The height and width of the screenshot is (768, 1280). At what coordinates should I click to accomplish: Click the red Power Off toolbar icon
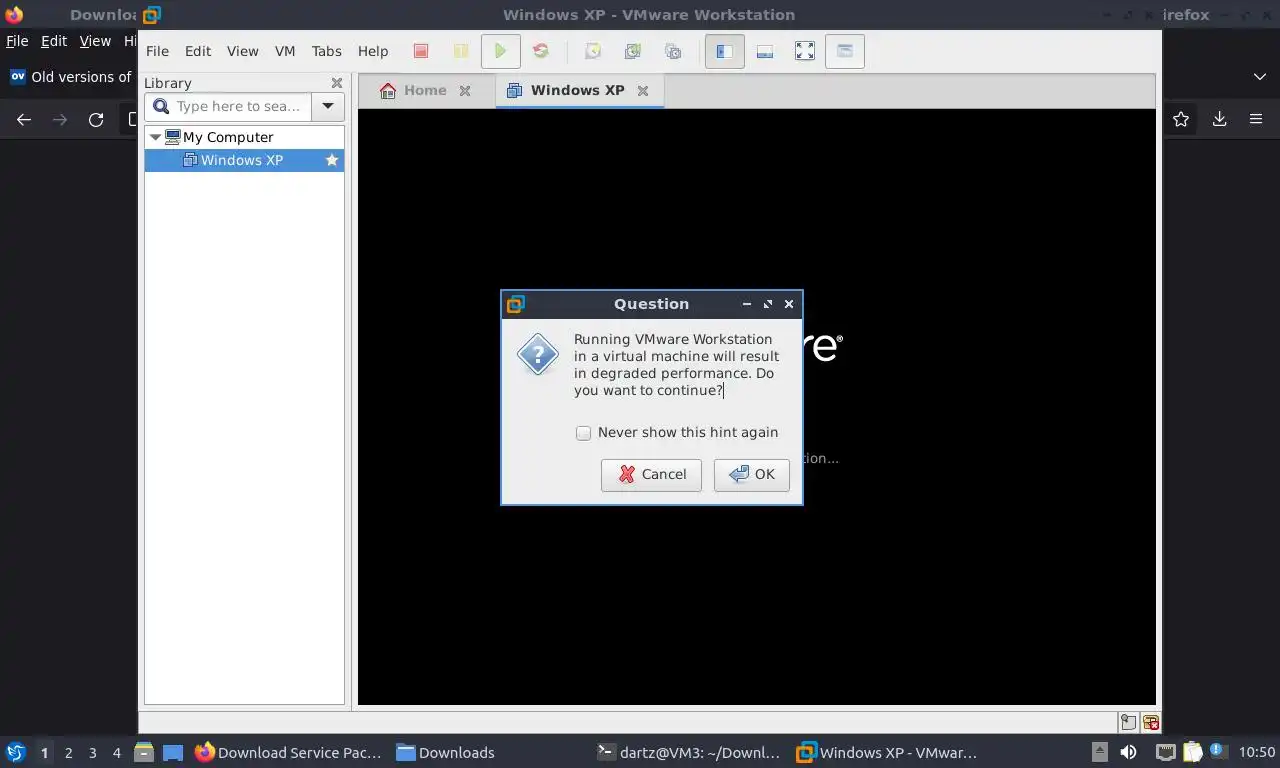click(421, 51)
